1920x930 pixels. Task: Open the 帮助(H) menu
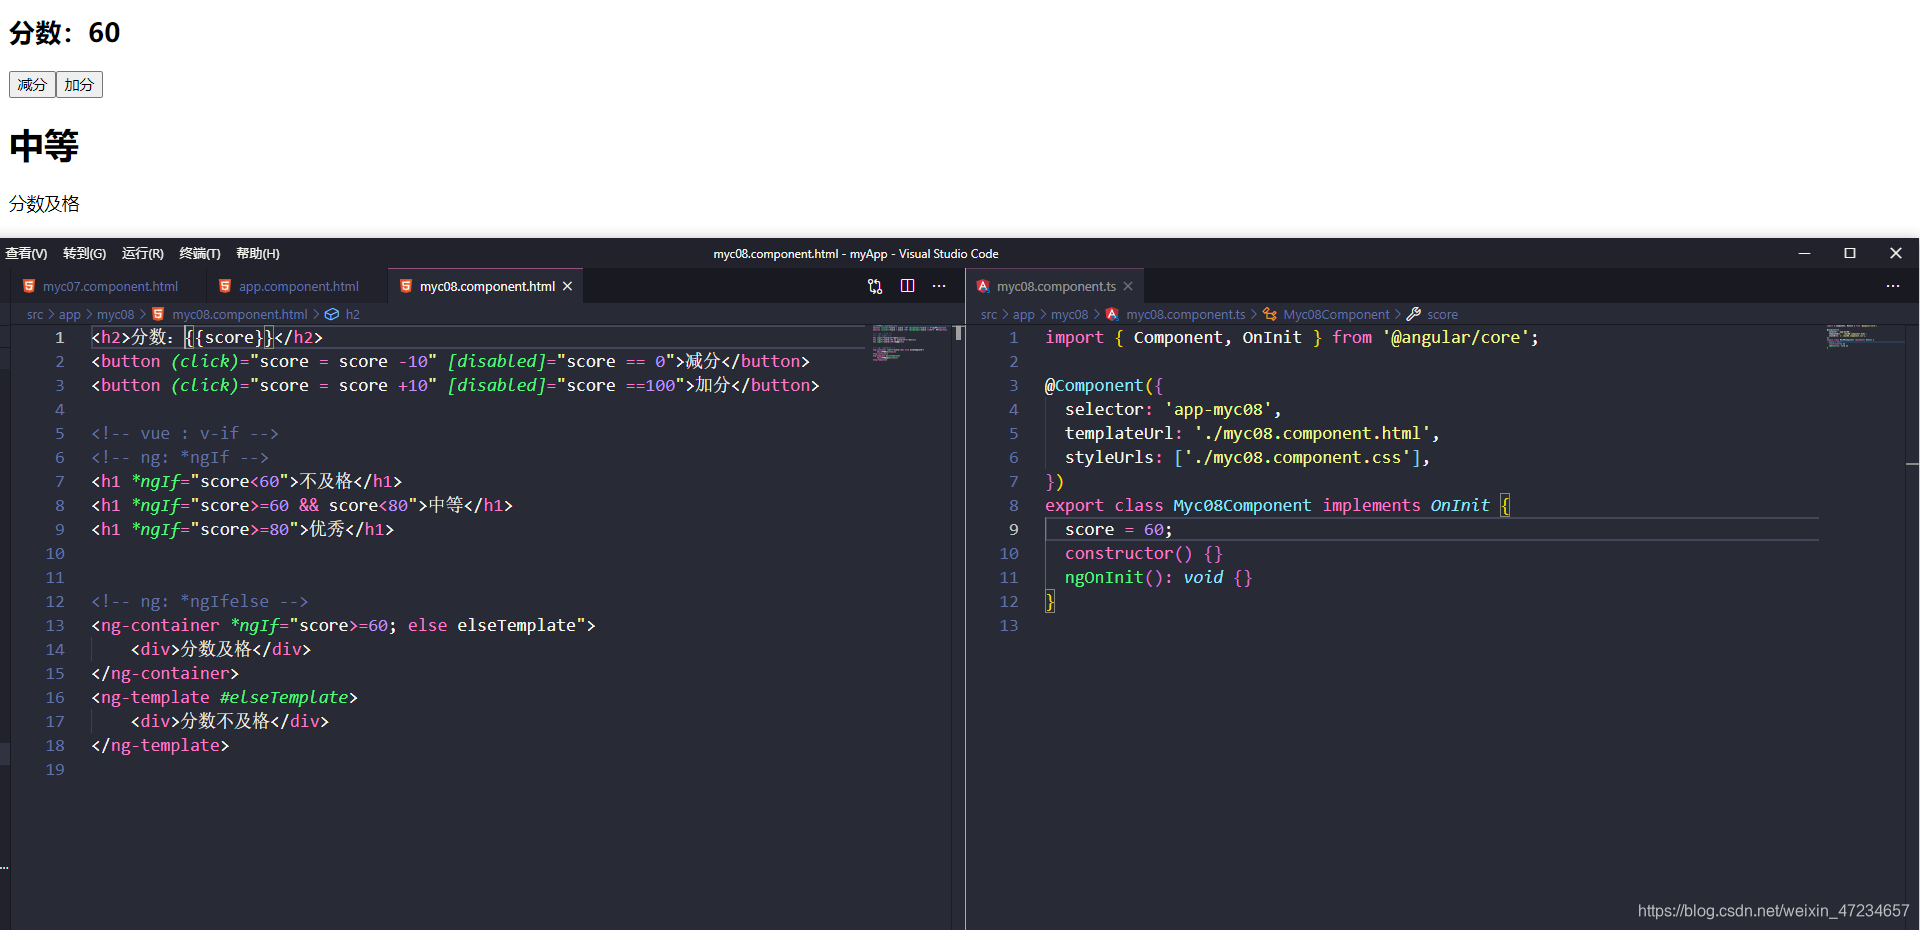coord(258,254)
